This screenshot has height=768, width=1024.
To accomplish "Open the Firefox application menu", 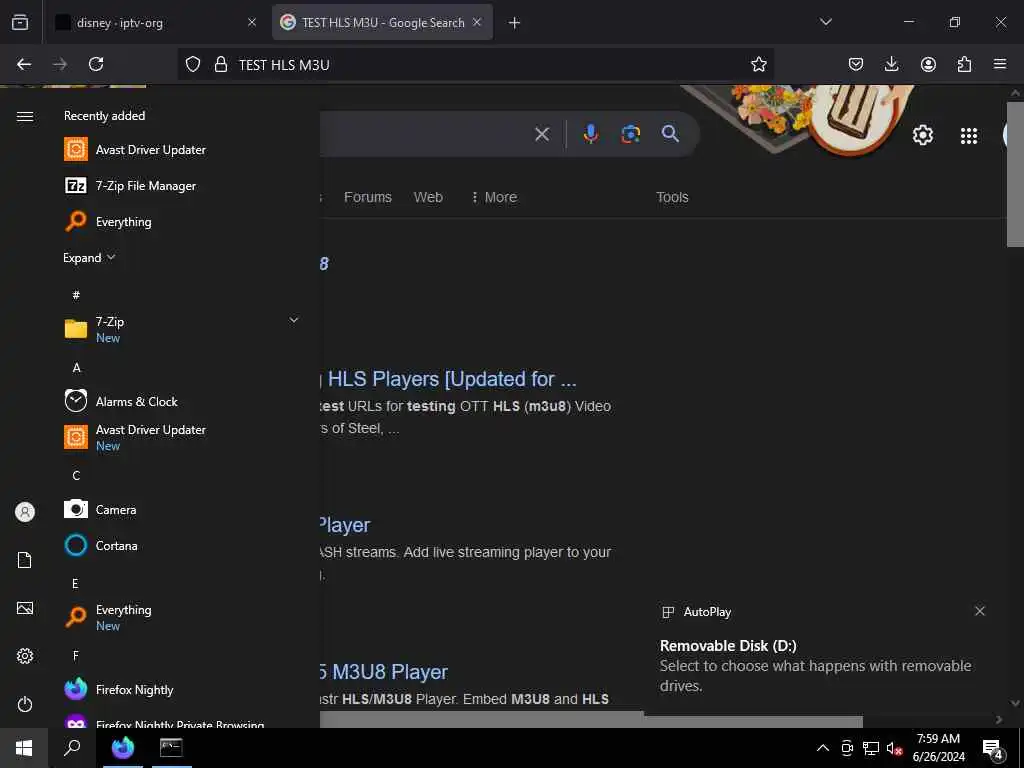I will (1000, 64).
